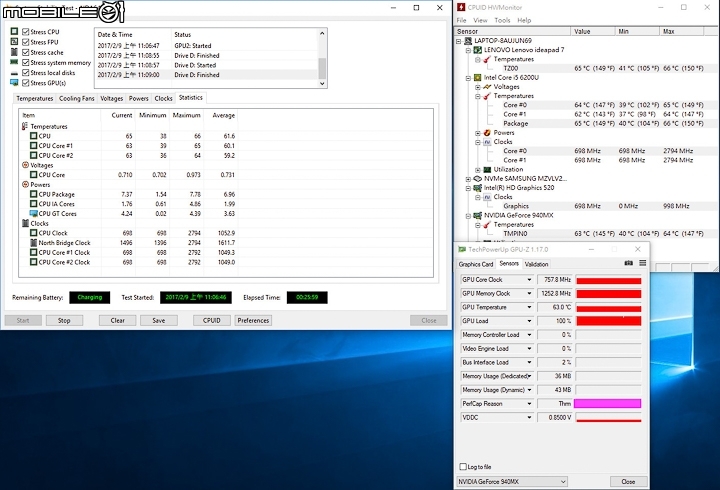The image size is (720, 490).
Task: Click the Utilization icon in HWMonitor
Action: (x=487, y=169)
